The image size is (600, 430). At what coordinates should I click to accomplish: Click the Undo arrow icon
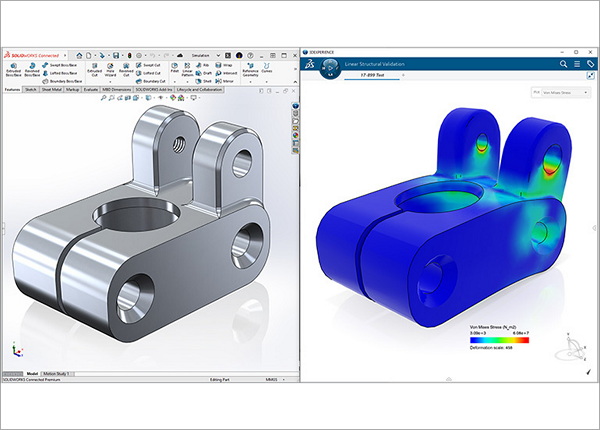point(152,55)
